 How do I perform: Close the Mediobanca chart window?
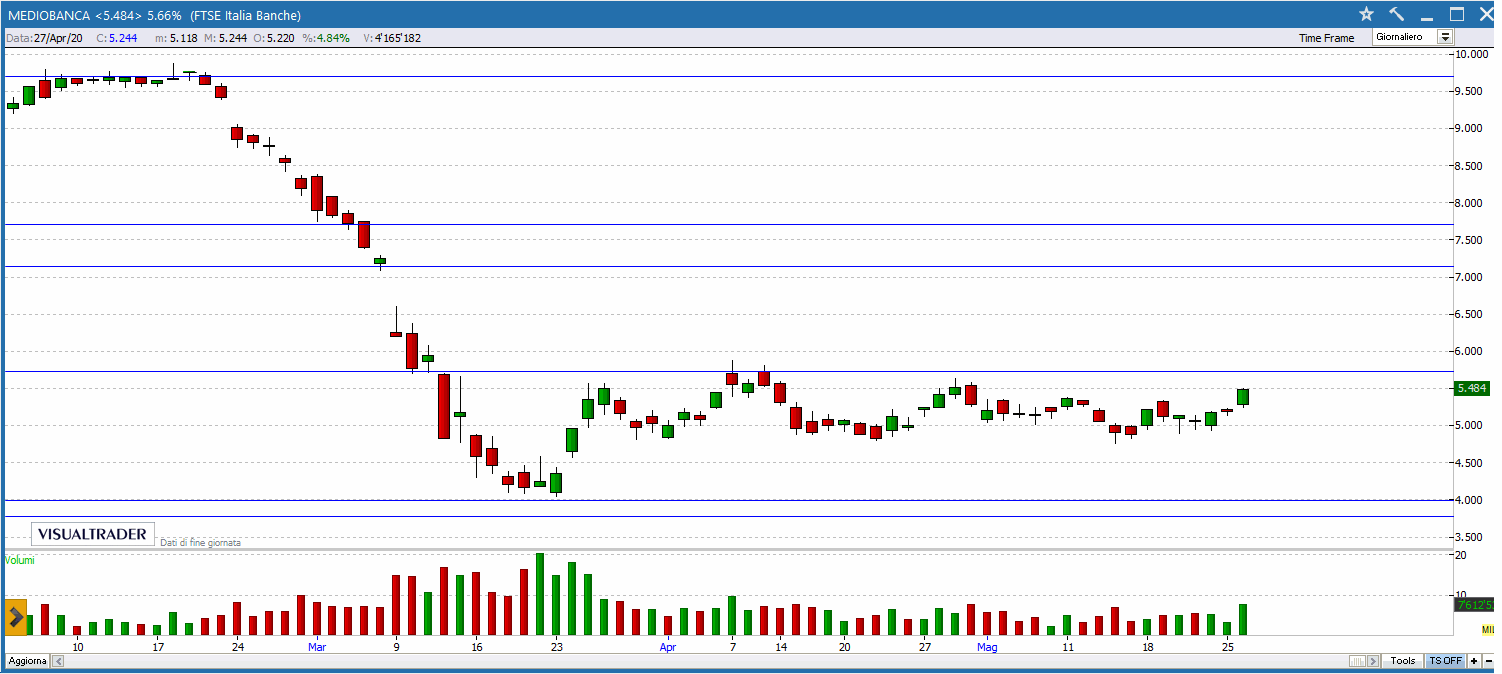1485,14
